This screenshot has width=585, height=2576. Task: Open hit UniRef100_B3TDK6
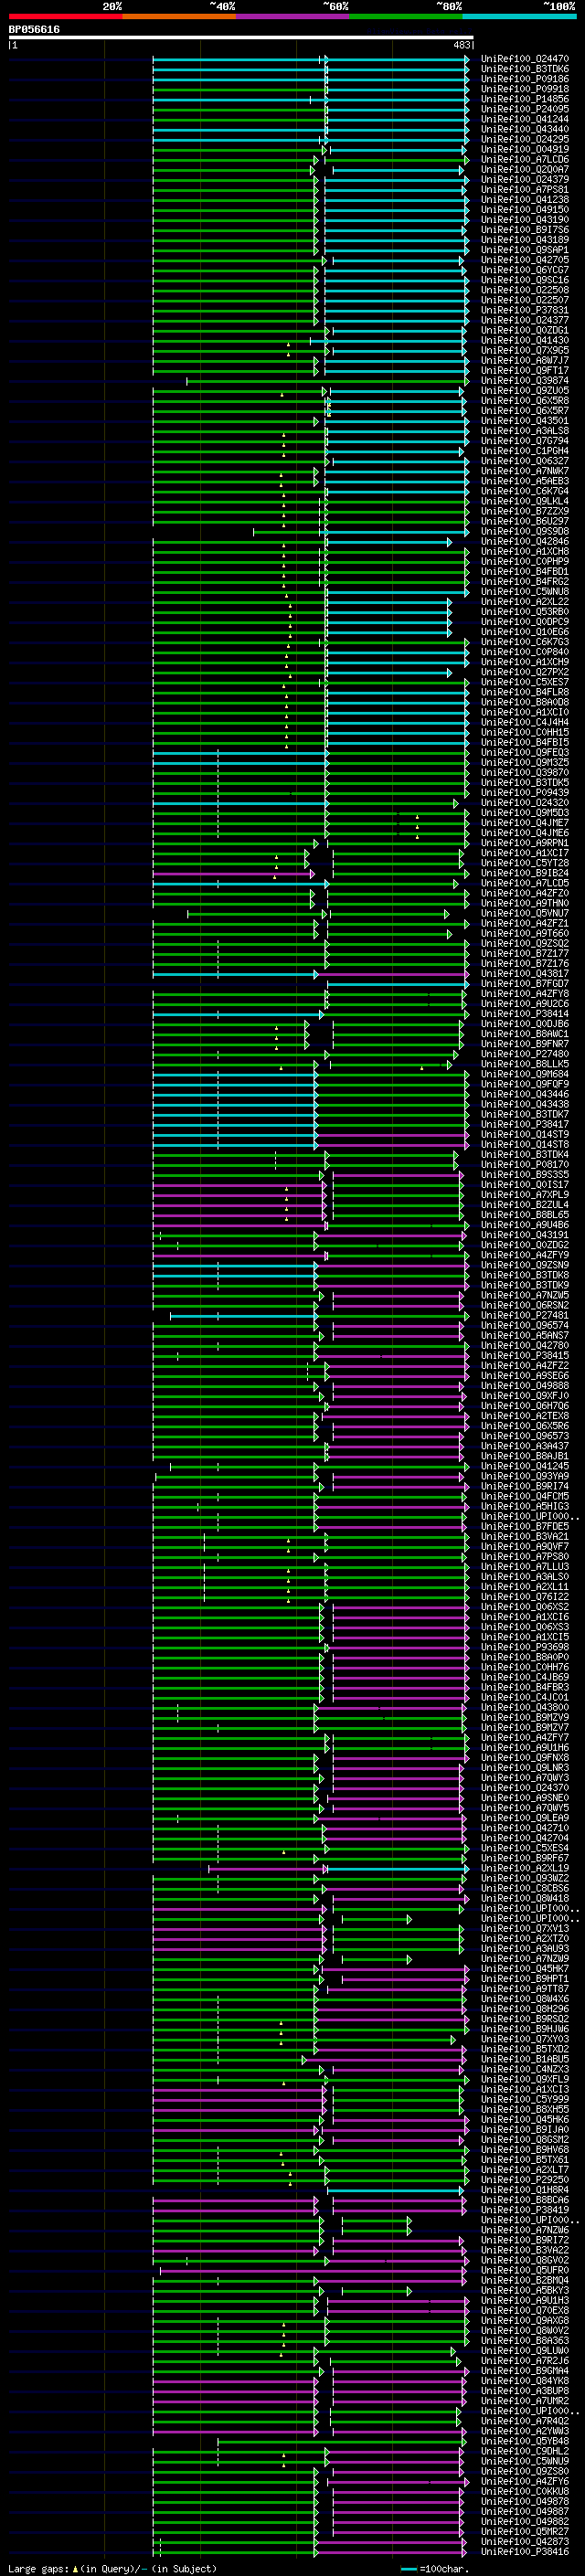coord(525,69)
